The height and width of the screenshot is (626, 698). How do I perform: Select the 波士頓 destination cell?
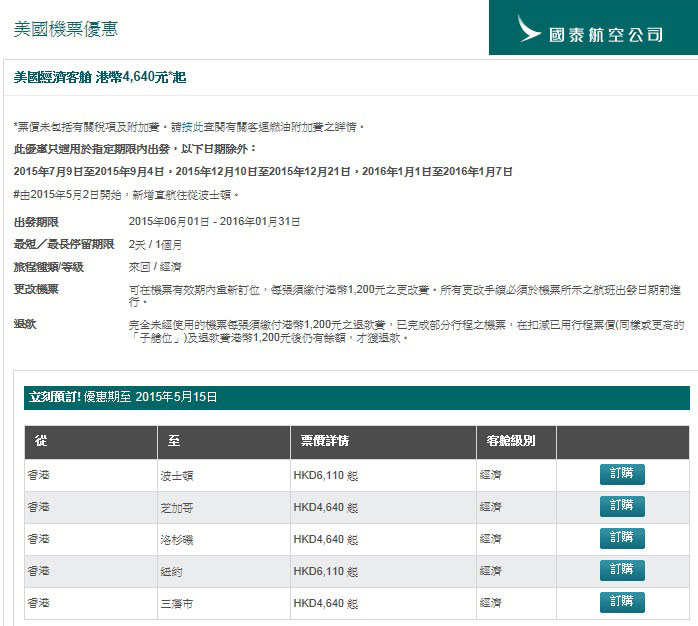(x=176, y=476)
